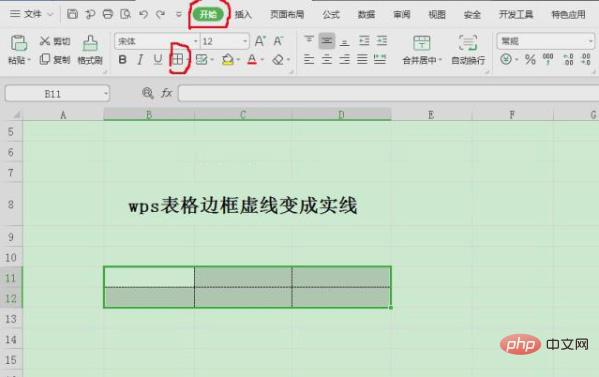The image size is (599, 377).
Task: Click the justify alignment icon
Action: click(x=362, y=59)
